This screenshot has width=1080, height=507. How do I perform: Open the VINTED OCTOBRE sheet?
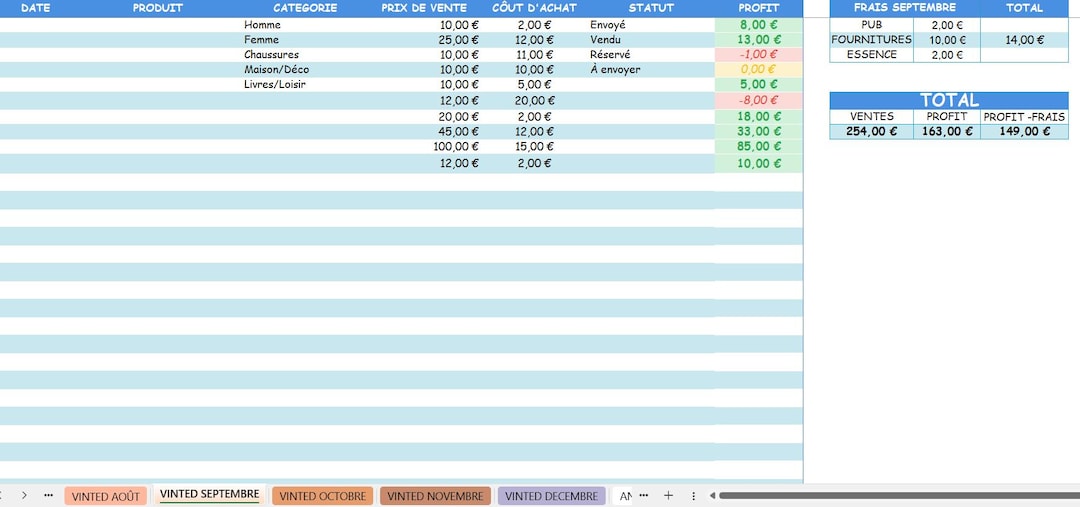click(322, 496)
